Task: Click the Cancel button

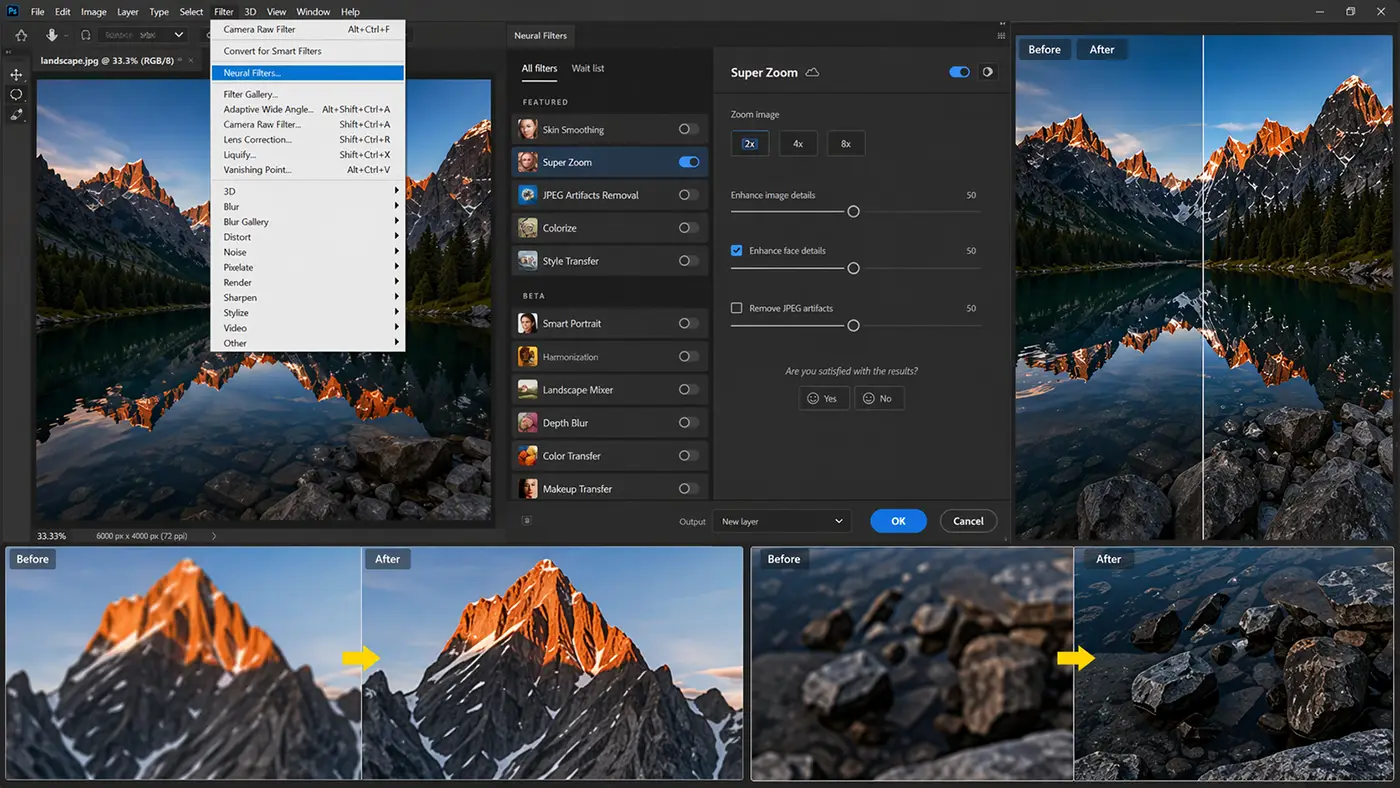Action: coord(968,521)
